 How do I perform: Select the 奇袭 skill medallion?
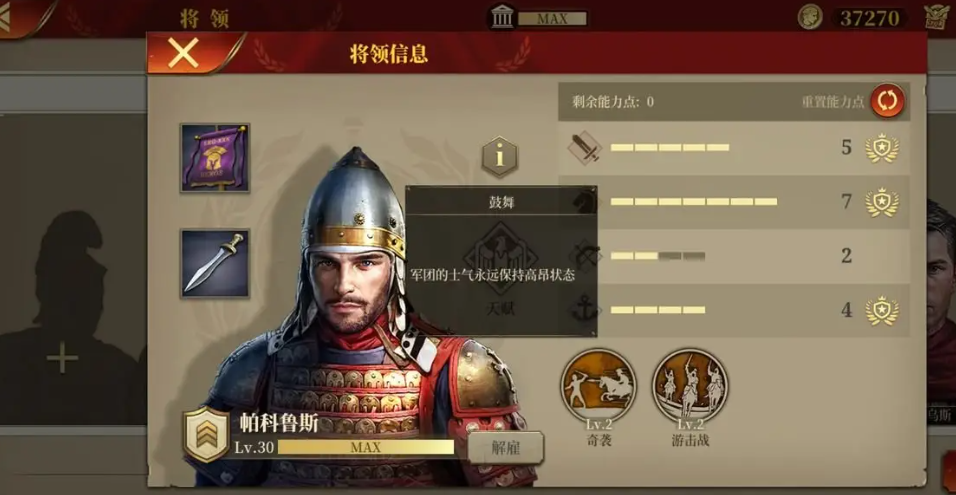point(598,386)
